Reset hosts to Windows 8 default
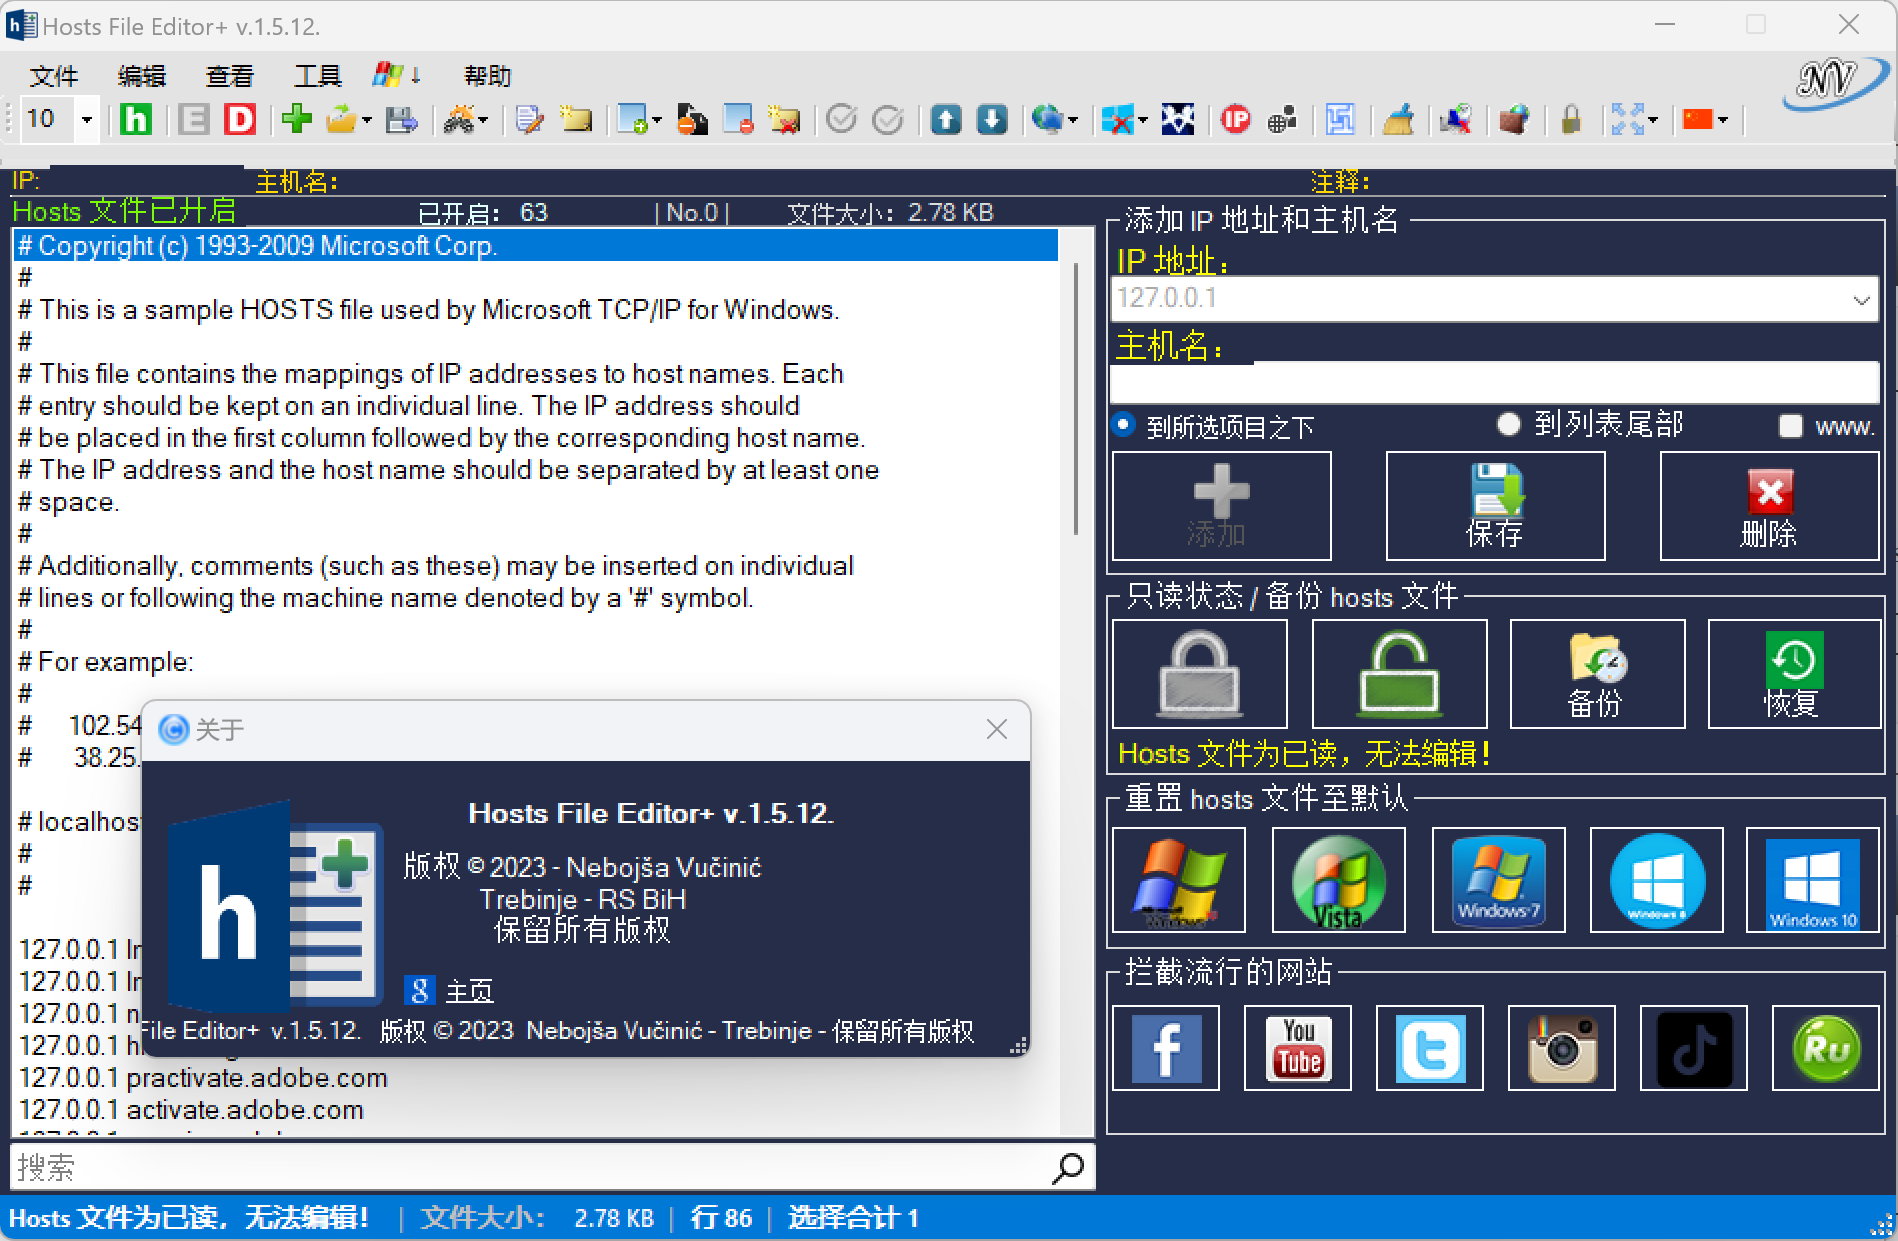The image size is (1898, 1241). tap(1656, 880)
